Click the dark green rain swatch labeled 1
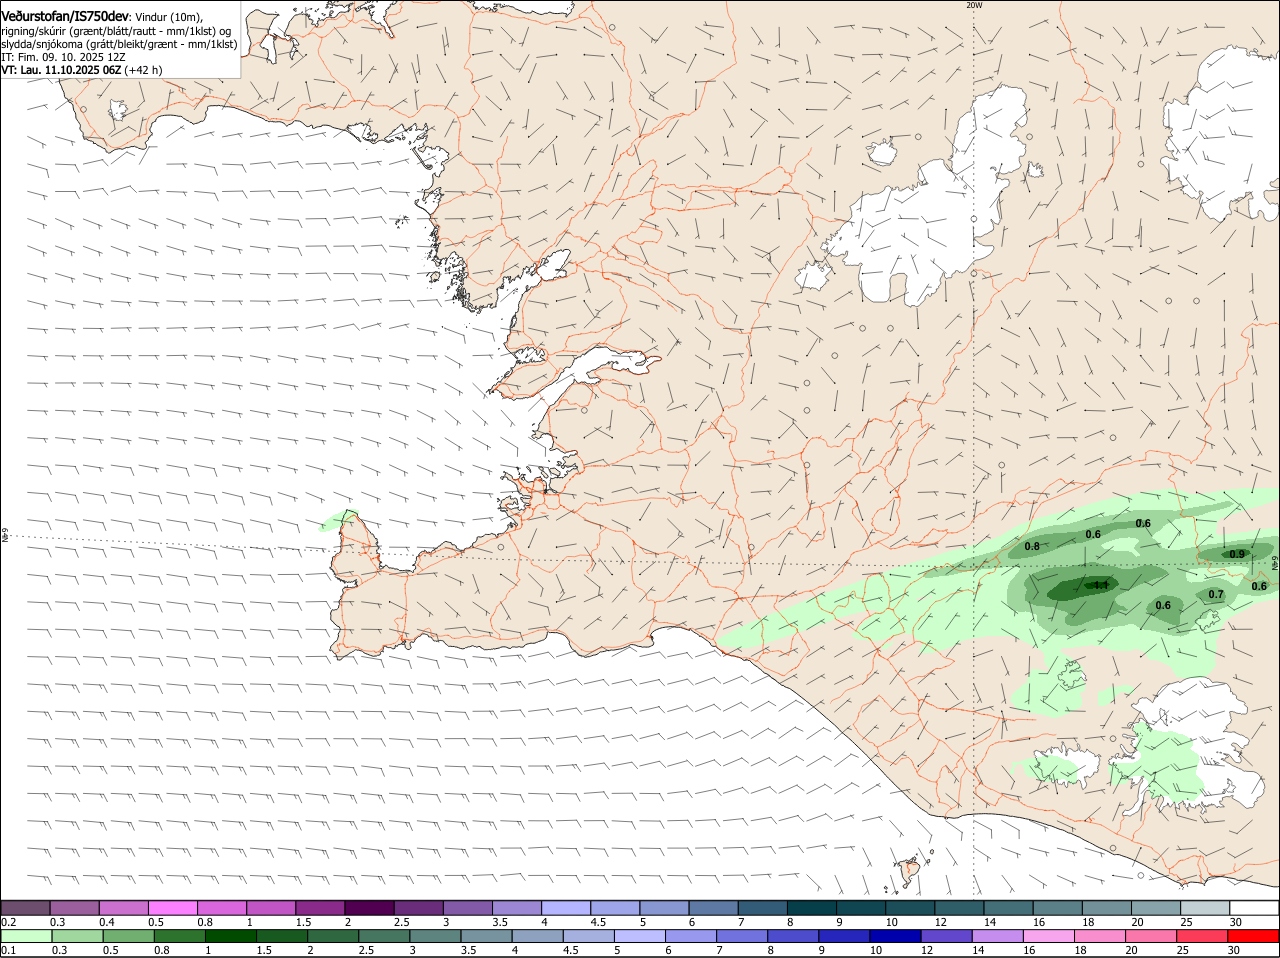Image resolution: width=1280 pixels, height=958 pixels. (230, 936)
